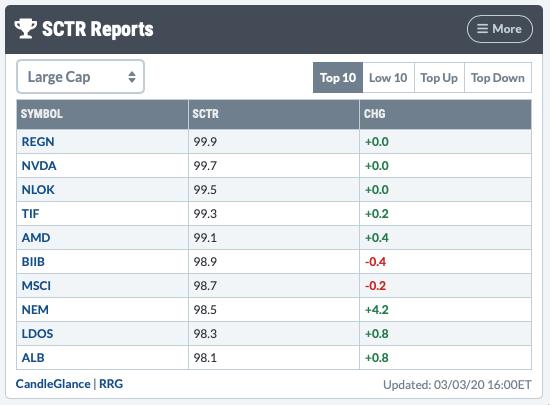Open the LDOS symbol link
Viewport: 550px width, 405px height.
tap(37, 333)
